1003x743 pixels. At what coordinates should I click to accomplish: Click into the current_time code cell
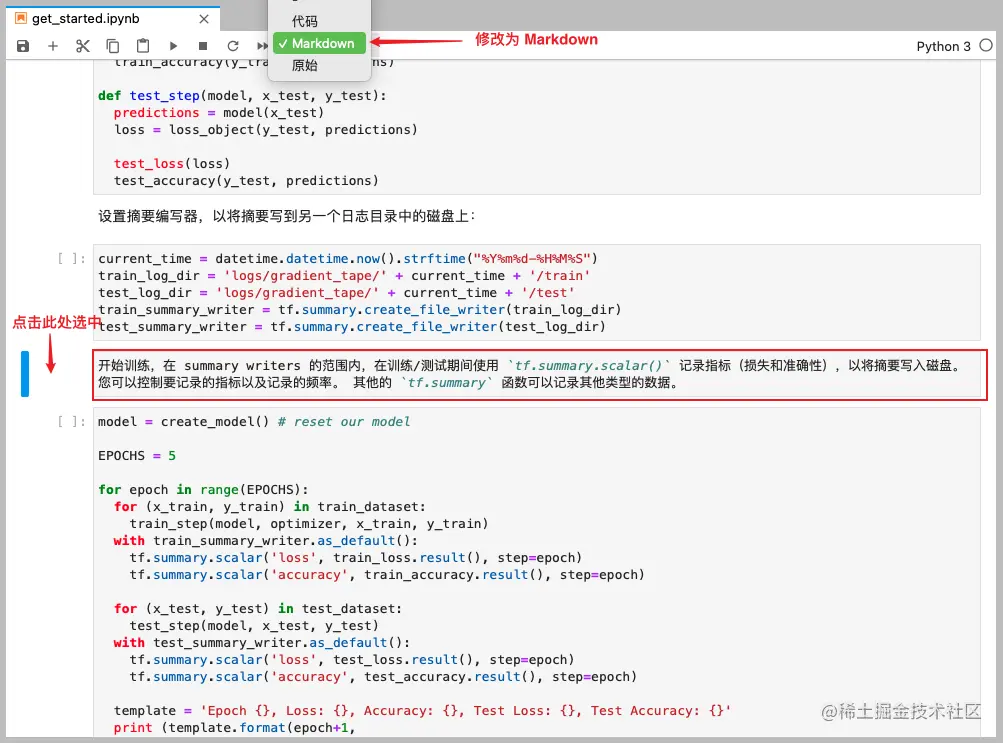click(x=536, y=292)
